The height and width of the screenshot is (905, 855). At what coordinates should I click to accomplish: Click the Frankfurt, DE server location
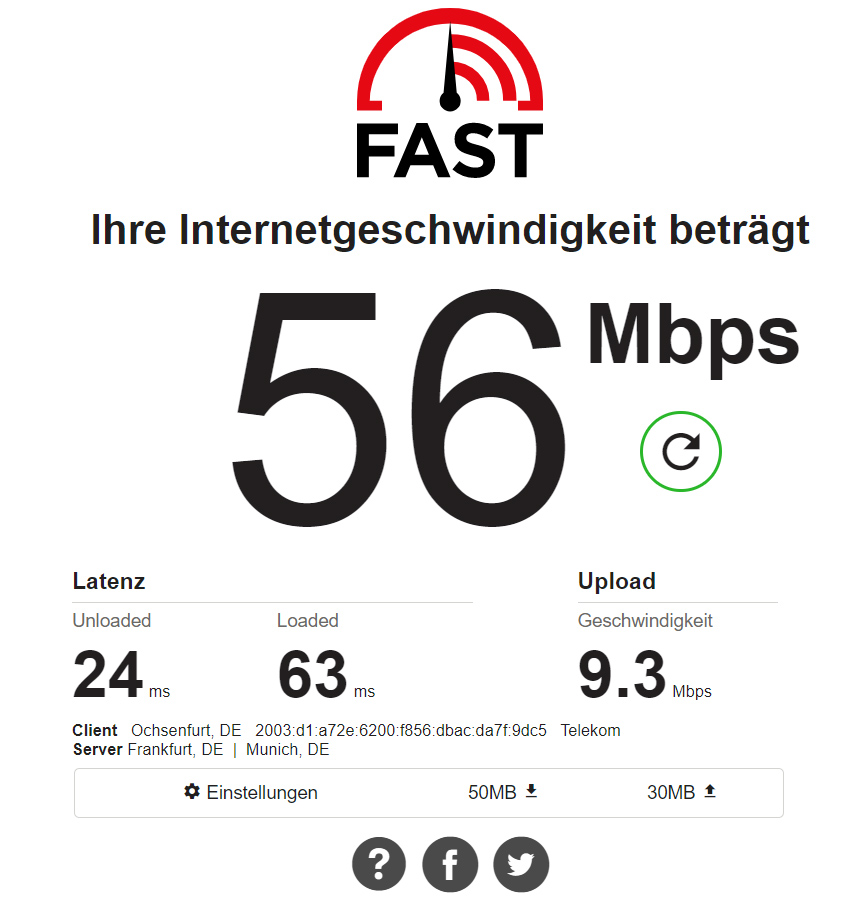pos(175,749)
